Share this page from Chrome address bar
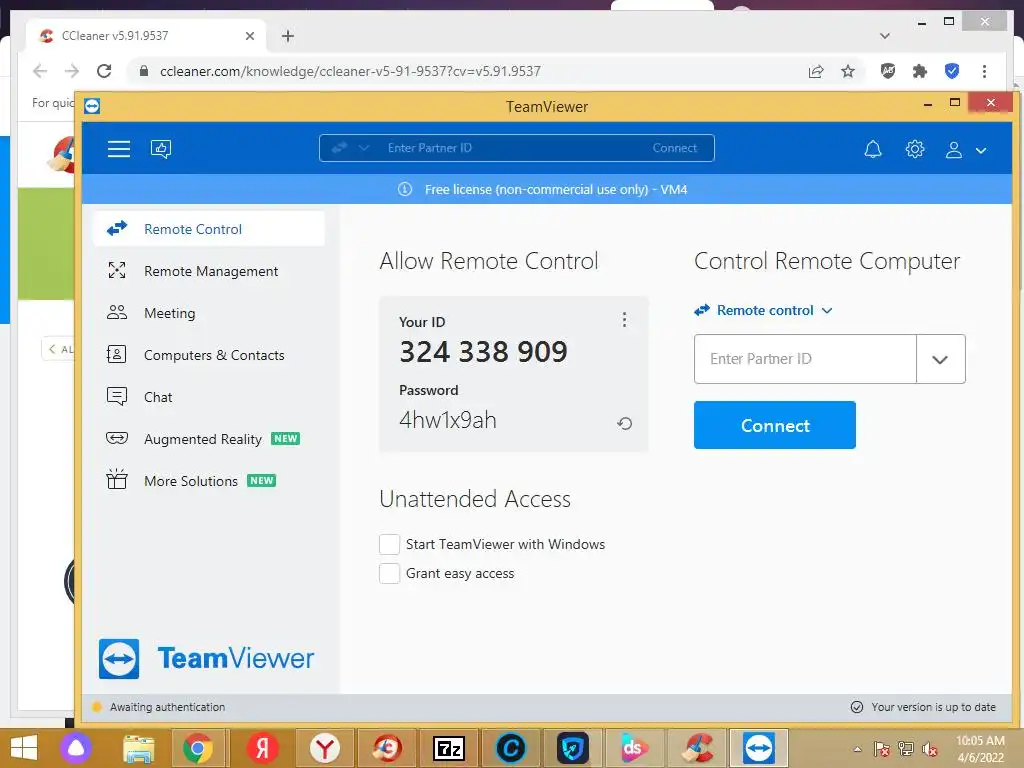Image resolution: width=1024 pixels, height=768 pixels. [816, 71]
